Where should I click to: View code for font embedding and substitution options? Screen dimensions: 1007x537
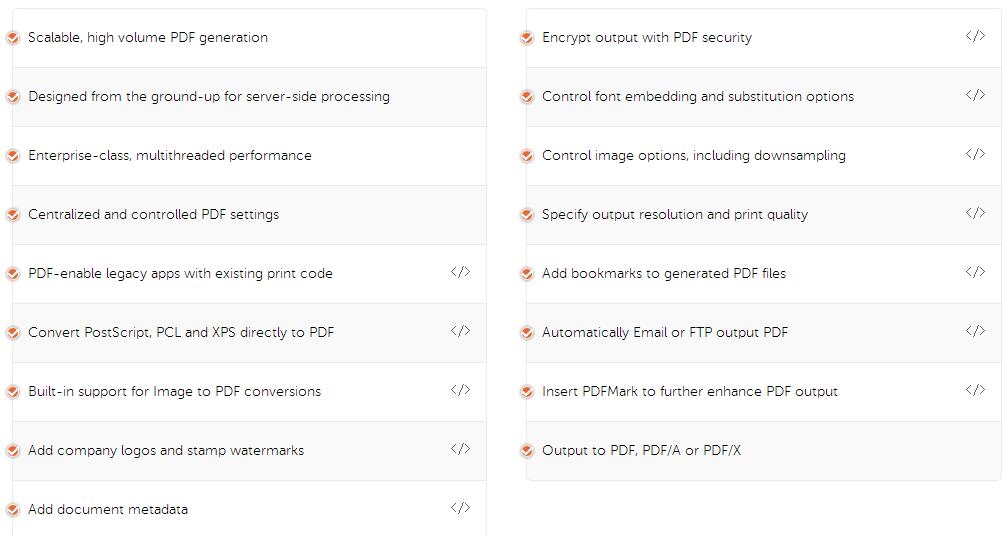[x=976, y=95]
